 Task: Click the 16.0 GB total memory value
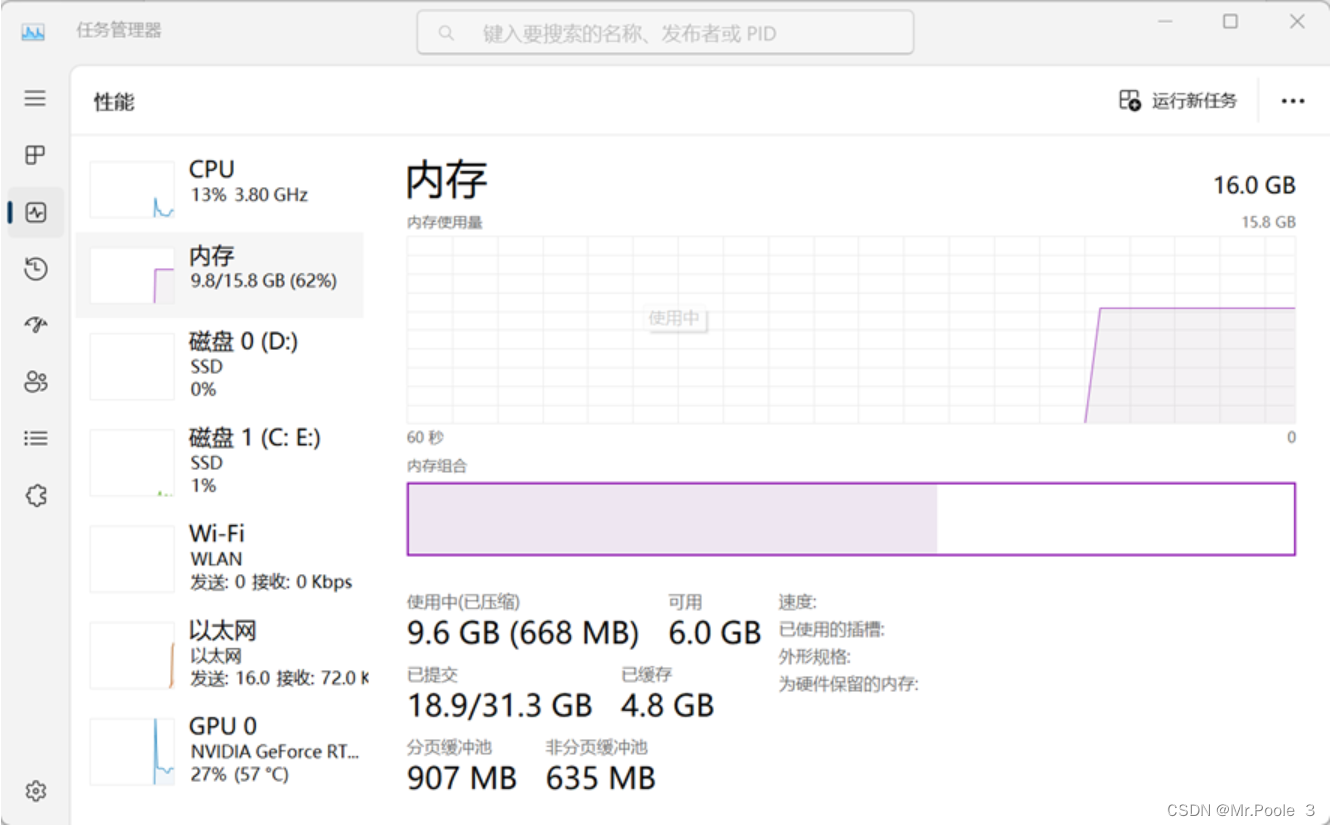[x=1254, y=185]
